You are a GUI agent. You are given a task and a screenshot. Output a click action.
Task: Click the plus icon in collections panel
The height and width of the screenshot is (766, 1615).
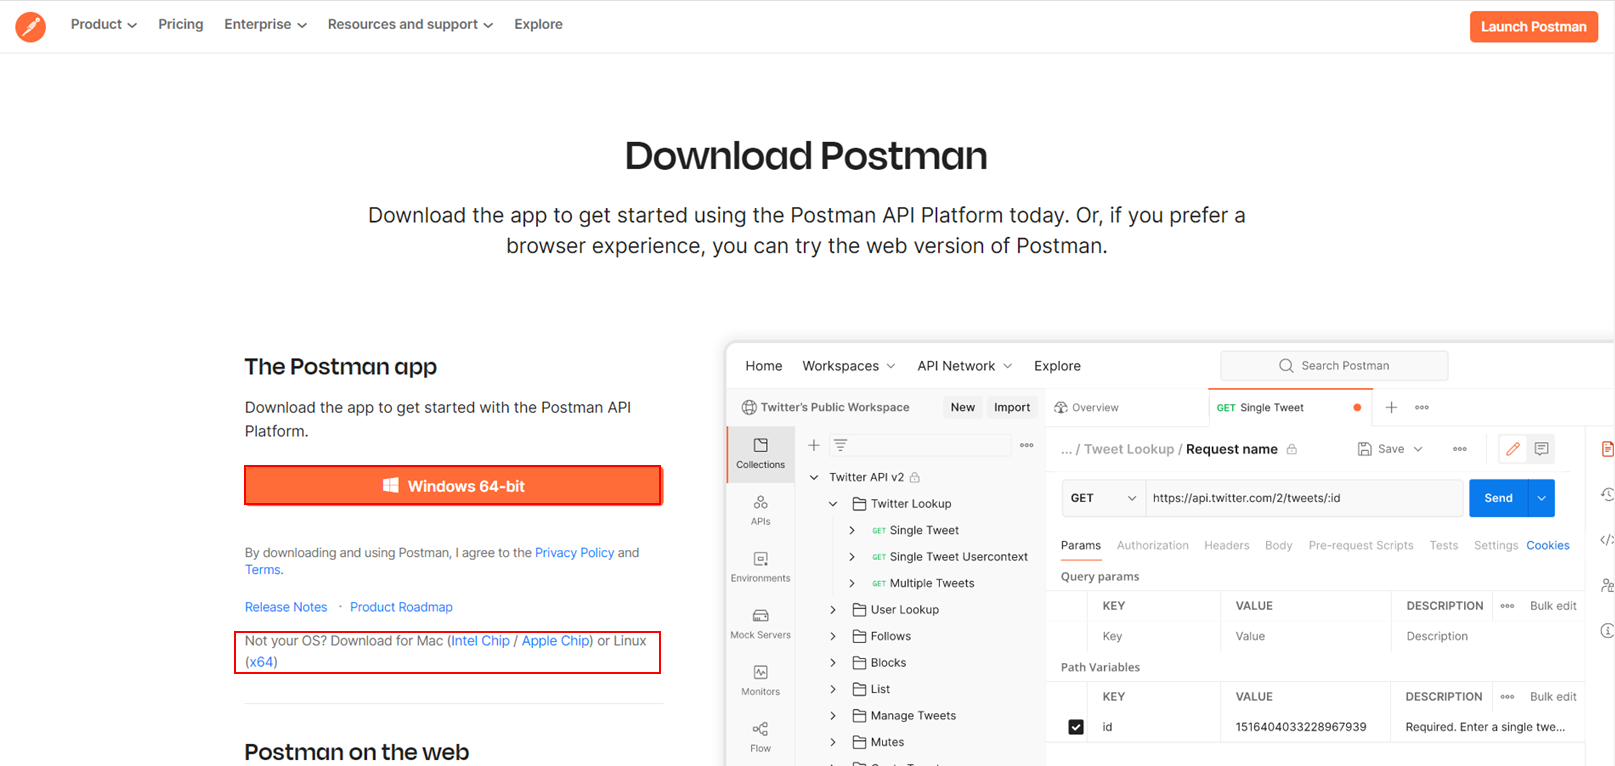tap(814, 445)
